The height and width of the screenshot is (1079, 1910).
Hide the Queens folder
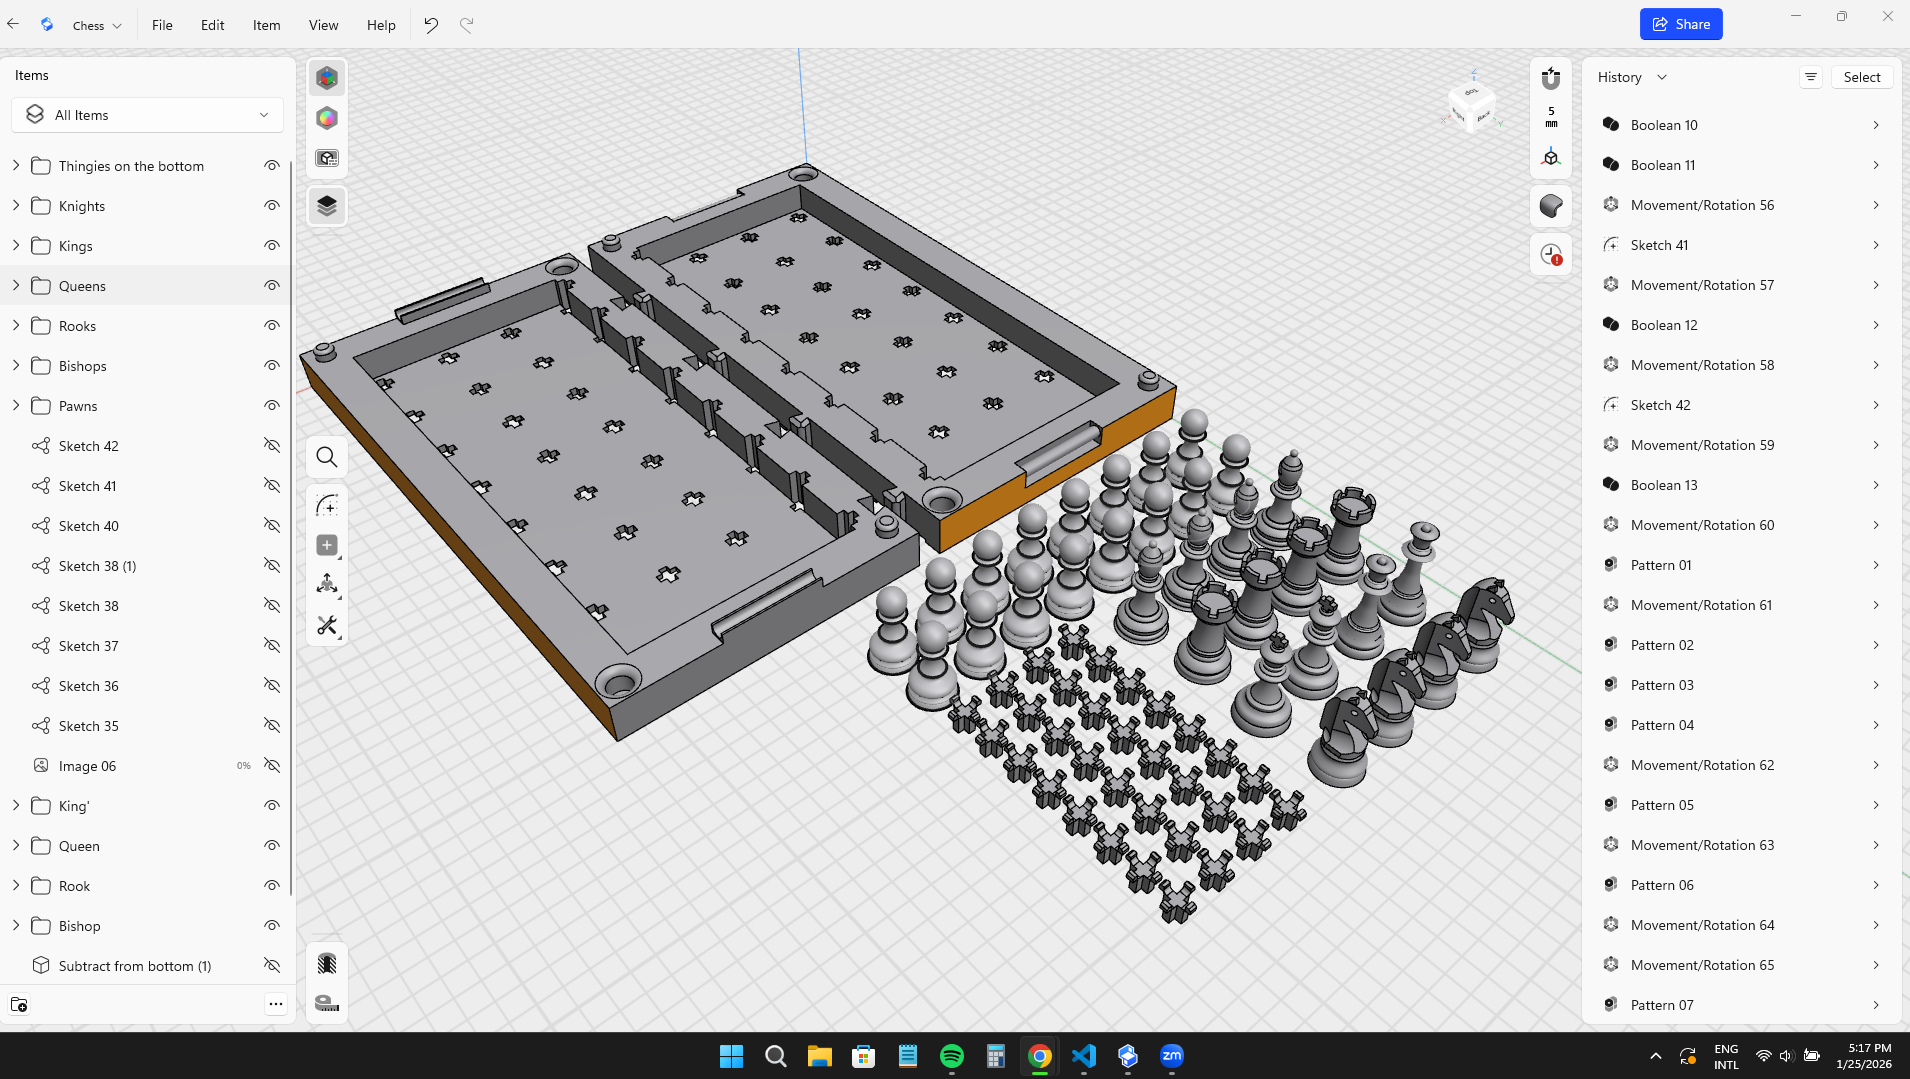tap(272, 286)
